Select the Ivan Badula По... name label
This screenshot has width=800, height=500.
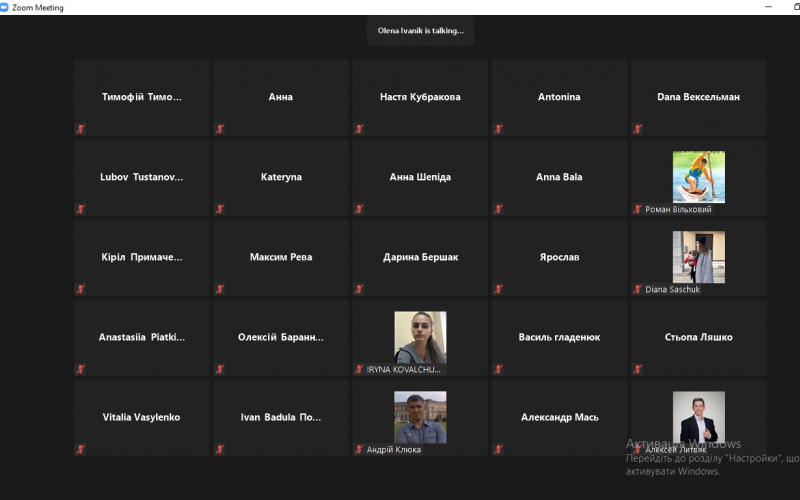pyautogui.click(x=281, y=417)
